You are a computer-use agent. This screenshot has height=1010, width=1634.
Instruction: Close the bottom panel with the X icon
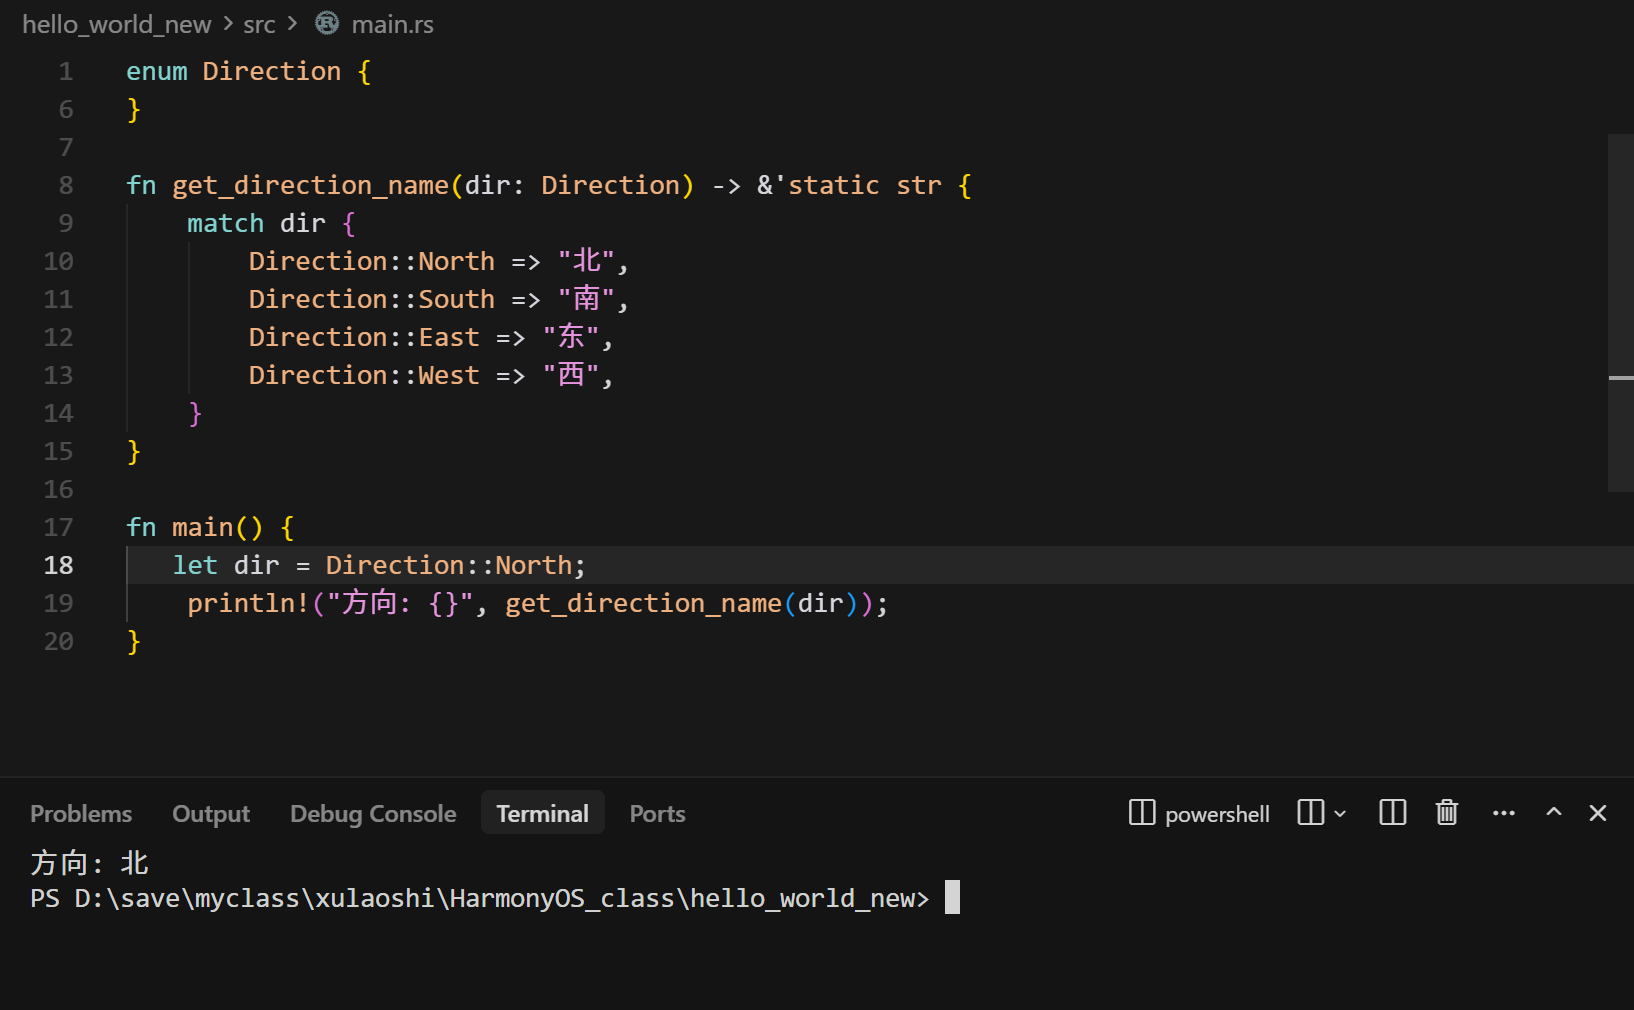tap(1598, 813)
